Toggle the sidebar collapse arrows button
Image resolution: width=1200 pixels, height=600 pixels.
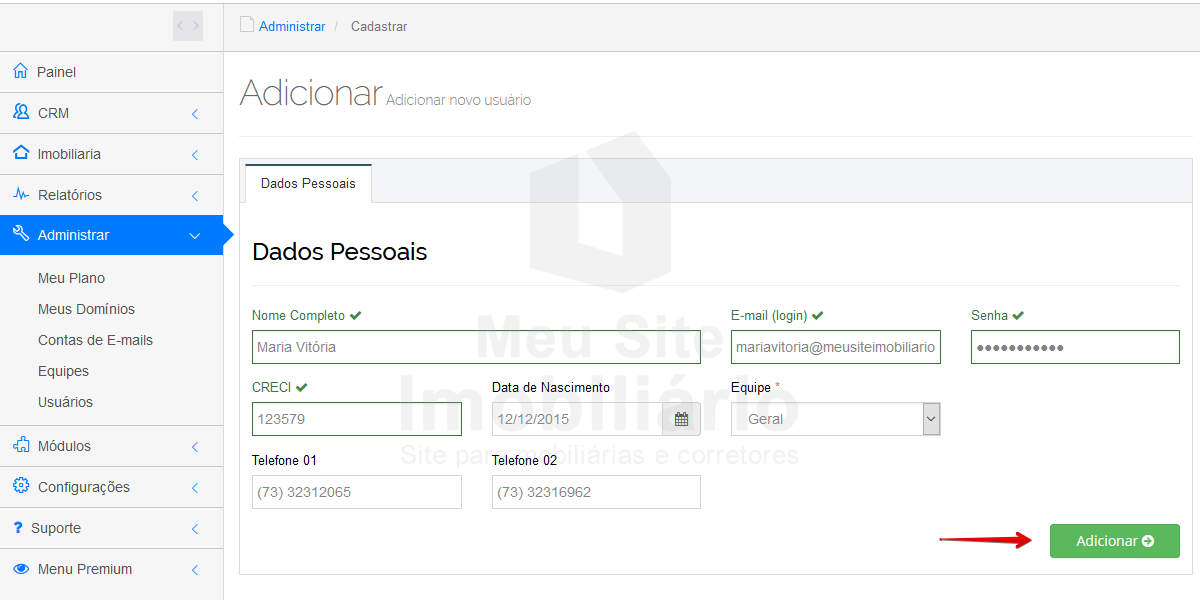[x=187, y=26]
